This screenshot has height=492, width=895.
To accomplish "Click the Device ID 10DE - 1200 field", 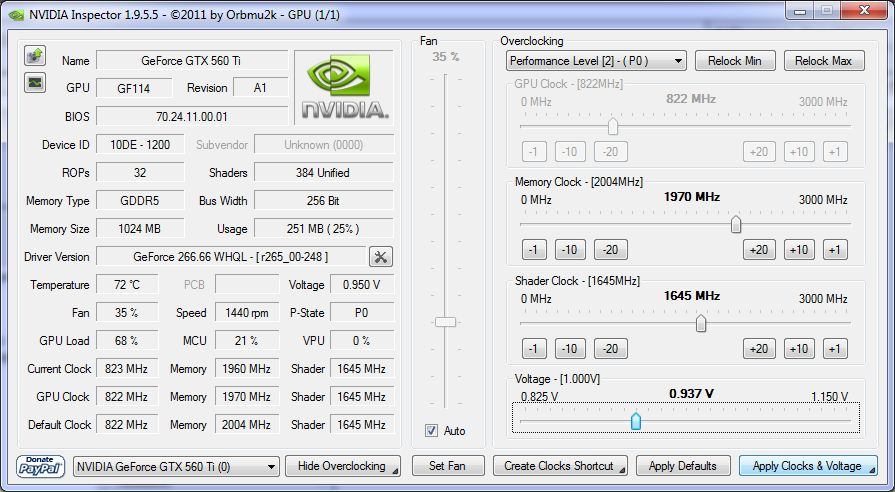I will tap(140, 144).
